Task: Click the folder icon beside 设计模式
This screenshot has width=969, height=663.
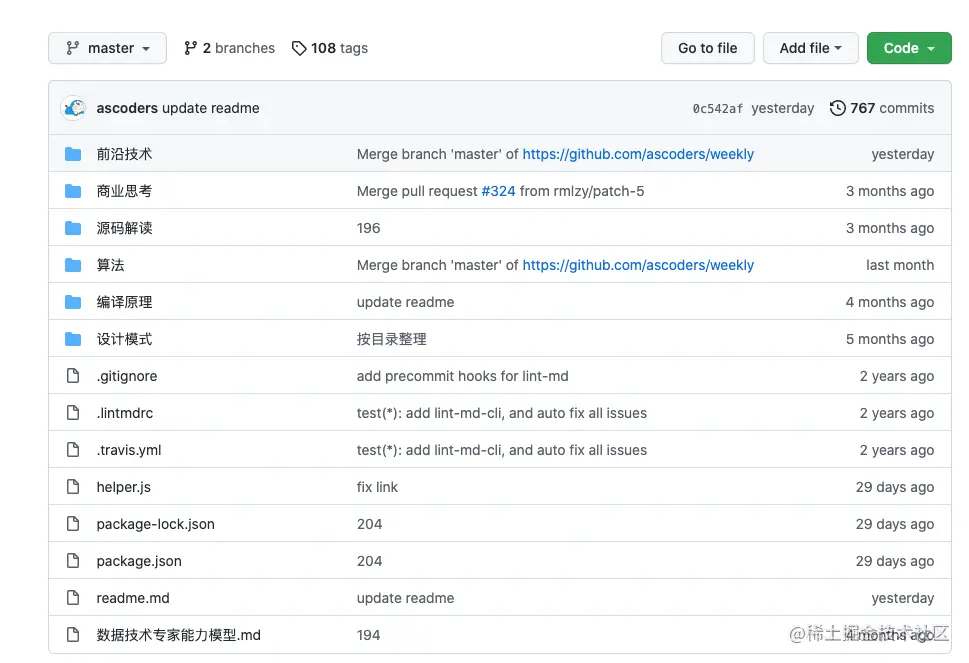Action: point(73,339)
